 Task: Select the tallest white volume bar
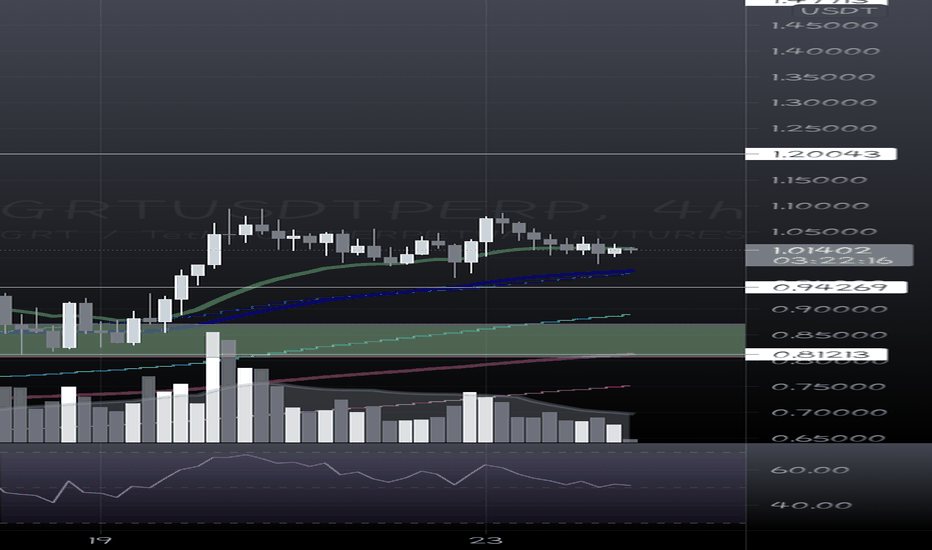point(212,387)
